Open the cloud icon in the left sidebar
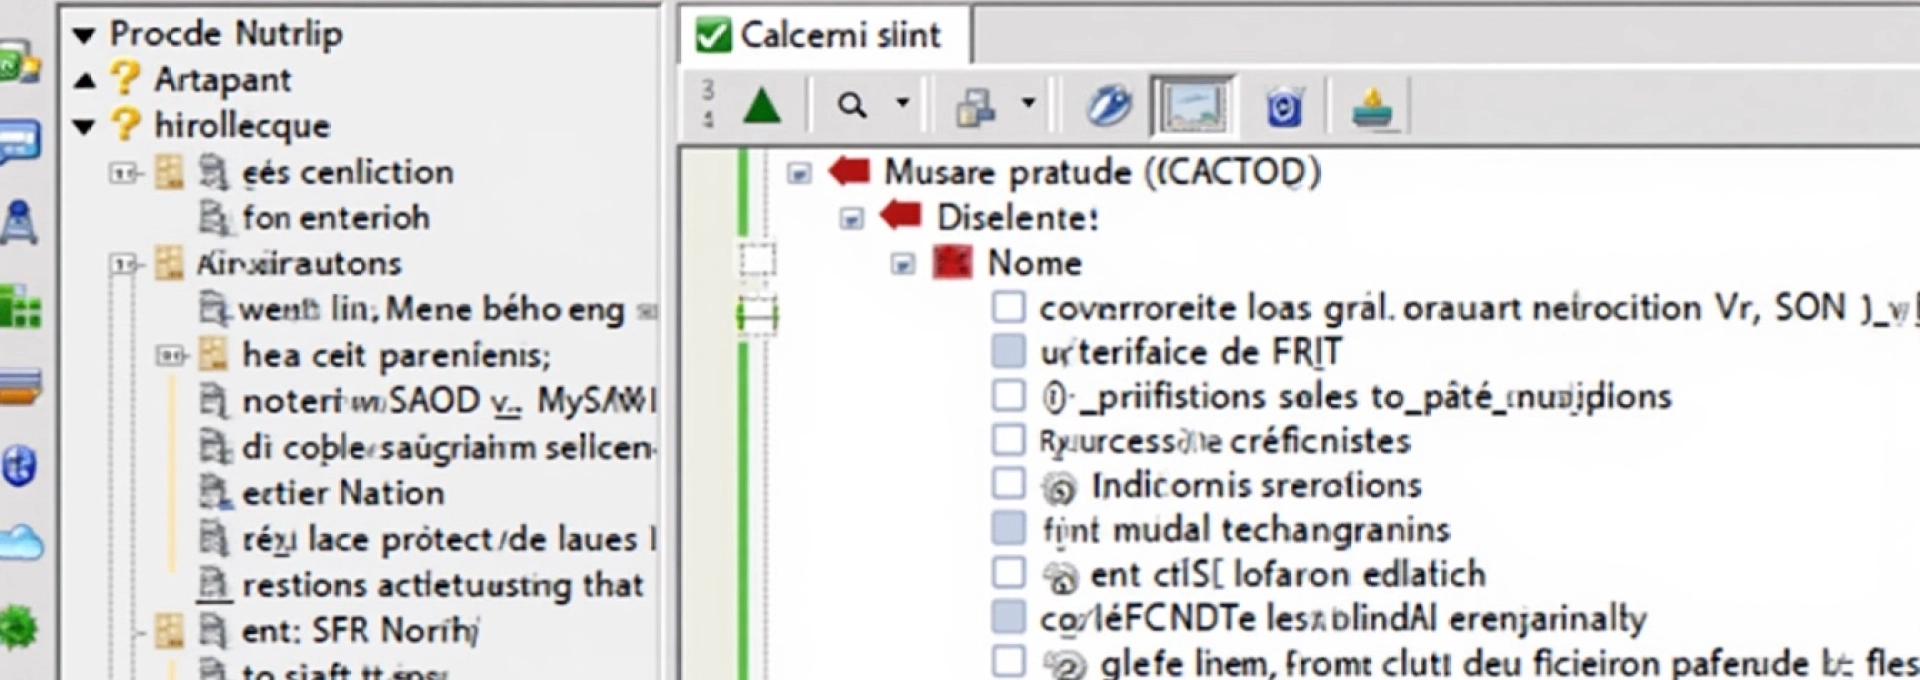Screen dimensions: 1920x680 (20, 543)
